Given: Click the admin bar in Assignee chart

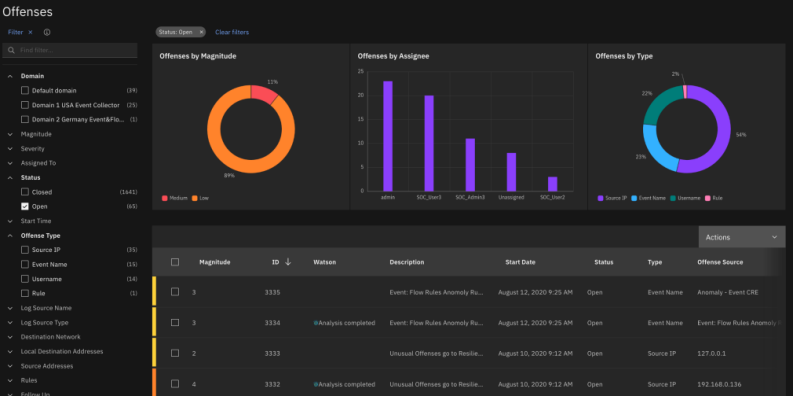Looking at the screenshot, I should (388, 136).
